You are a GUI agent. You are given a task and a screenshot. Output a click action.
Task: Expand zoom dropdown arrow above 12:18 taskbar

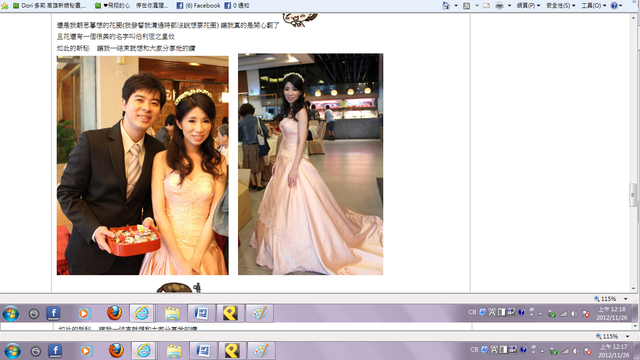coord(625,299)
